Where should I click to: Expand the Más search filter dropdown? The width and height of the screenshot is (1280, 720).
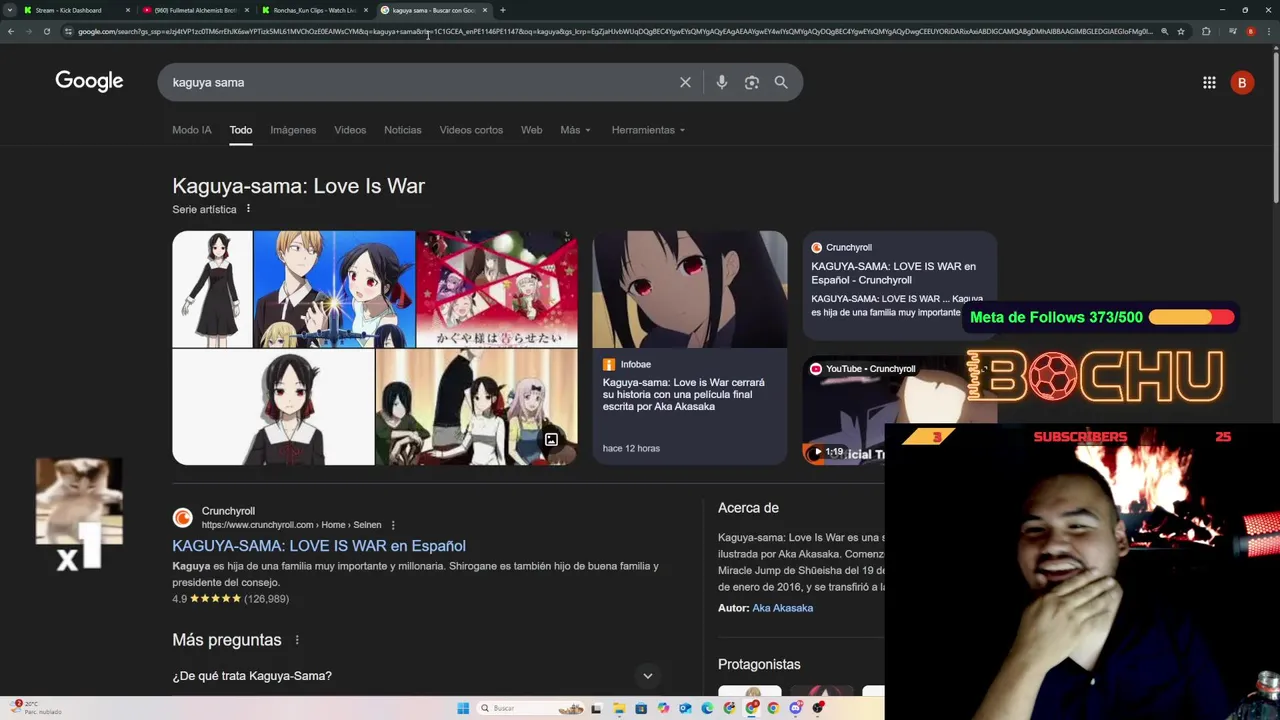coord(575,130)
